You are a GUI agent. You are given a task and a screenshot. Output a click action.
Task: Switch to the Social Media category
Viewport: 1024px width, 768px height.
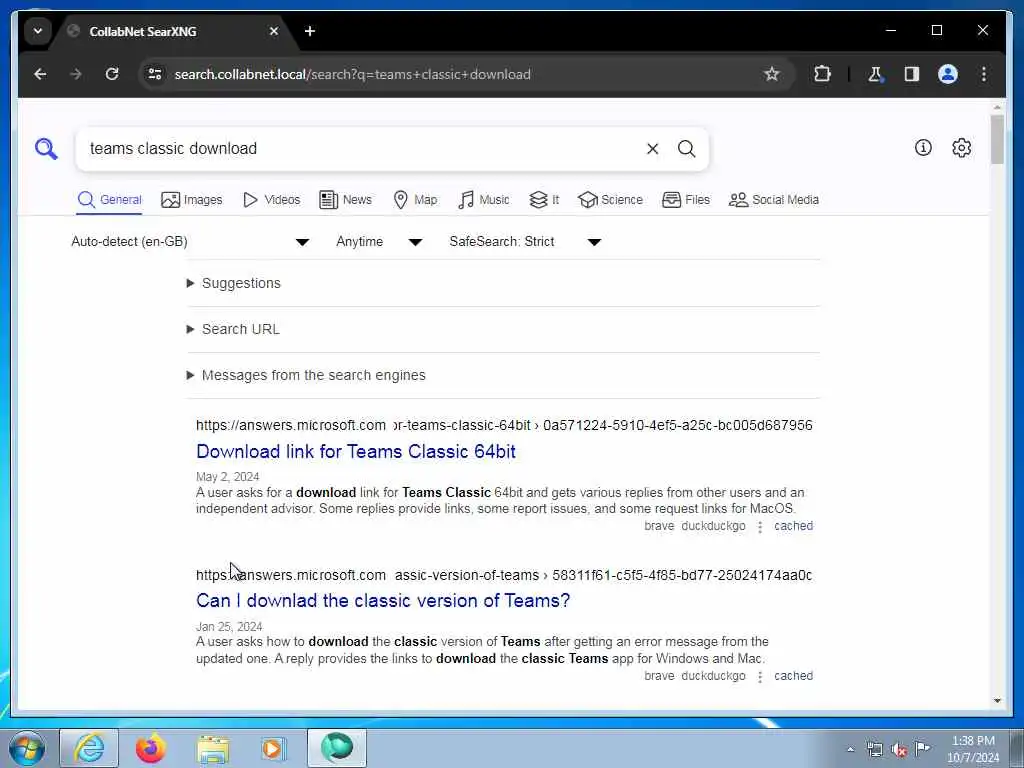[774, 200]
